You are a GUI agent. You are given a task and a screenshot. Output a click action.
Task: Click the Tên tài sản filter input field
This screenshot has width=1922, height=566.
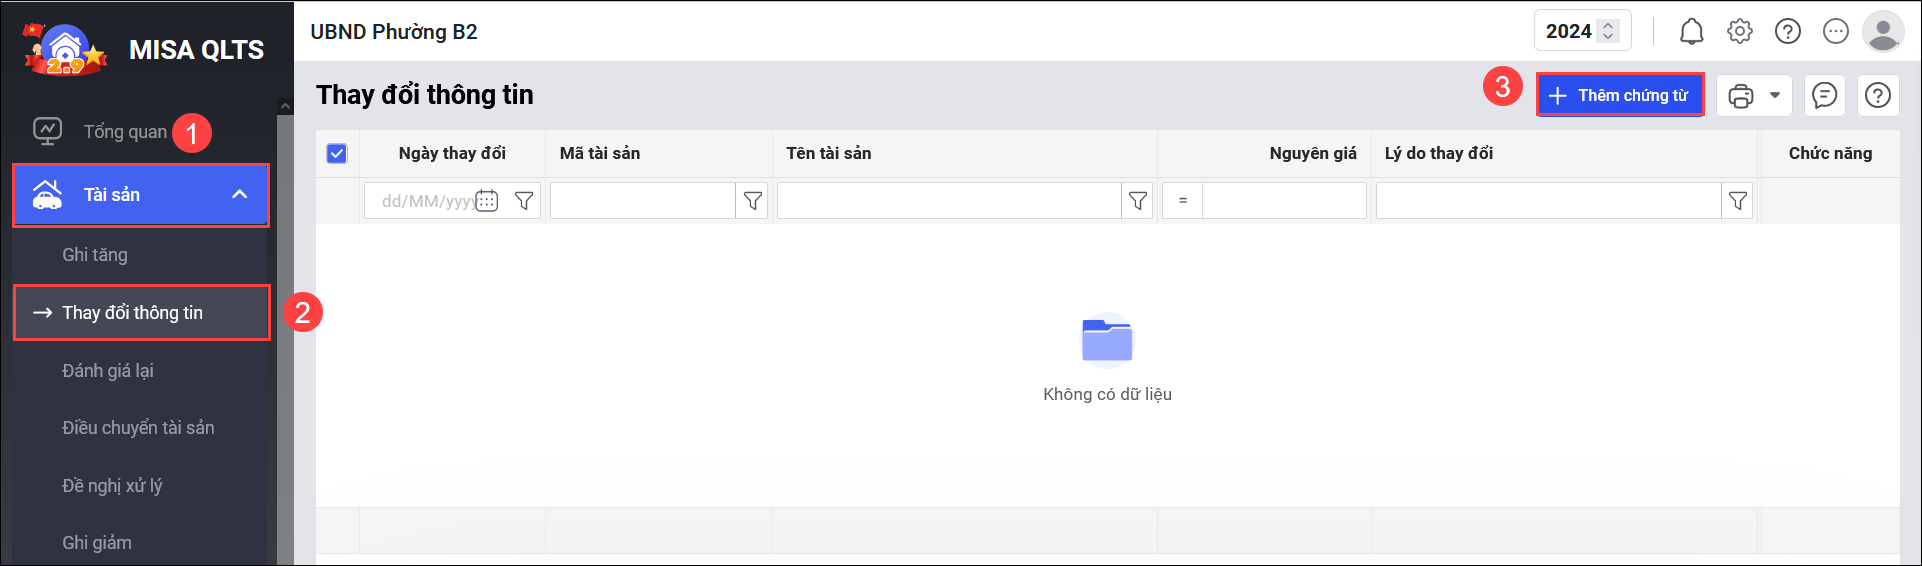948,201
